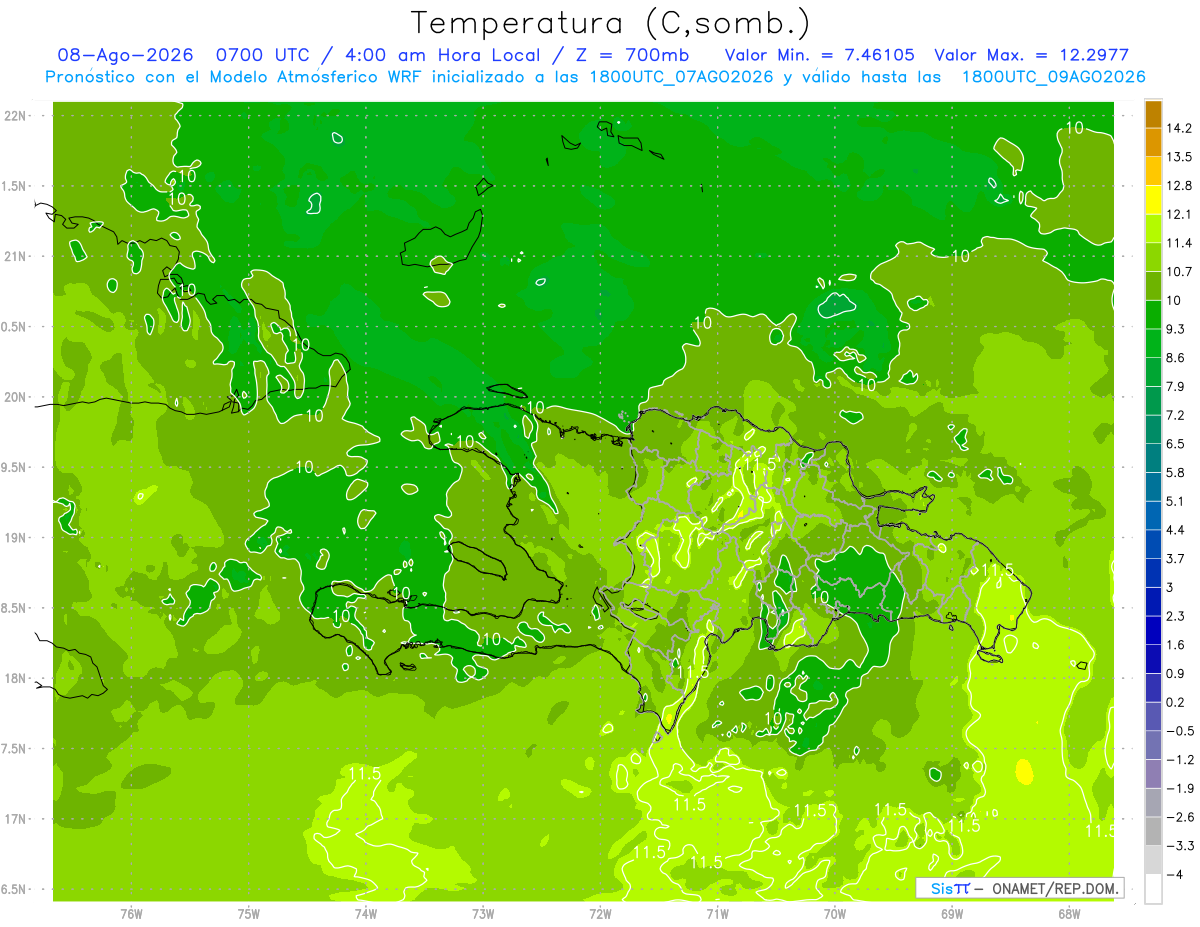Click the "68W" longitude axis label
Viewport: 1200px width, 927px height.
(x=1069, y=913)
